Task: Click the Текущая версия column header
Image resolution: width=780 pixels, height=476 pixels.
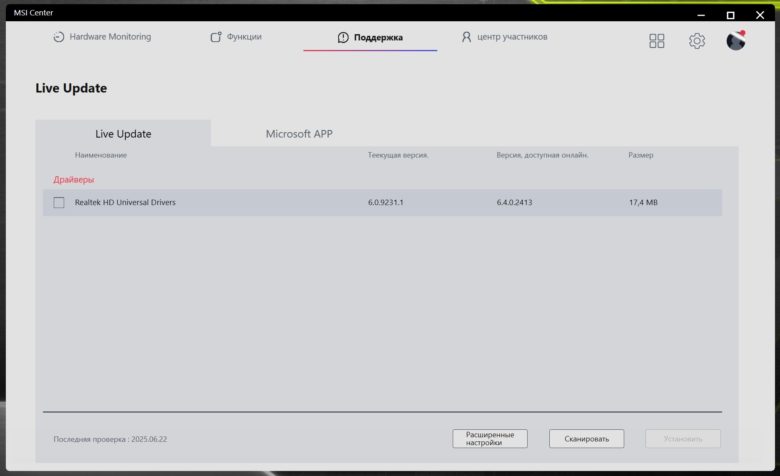Action: click(x=398, y=155)
